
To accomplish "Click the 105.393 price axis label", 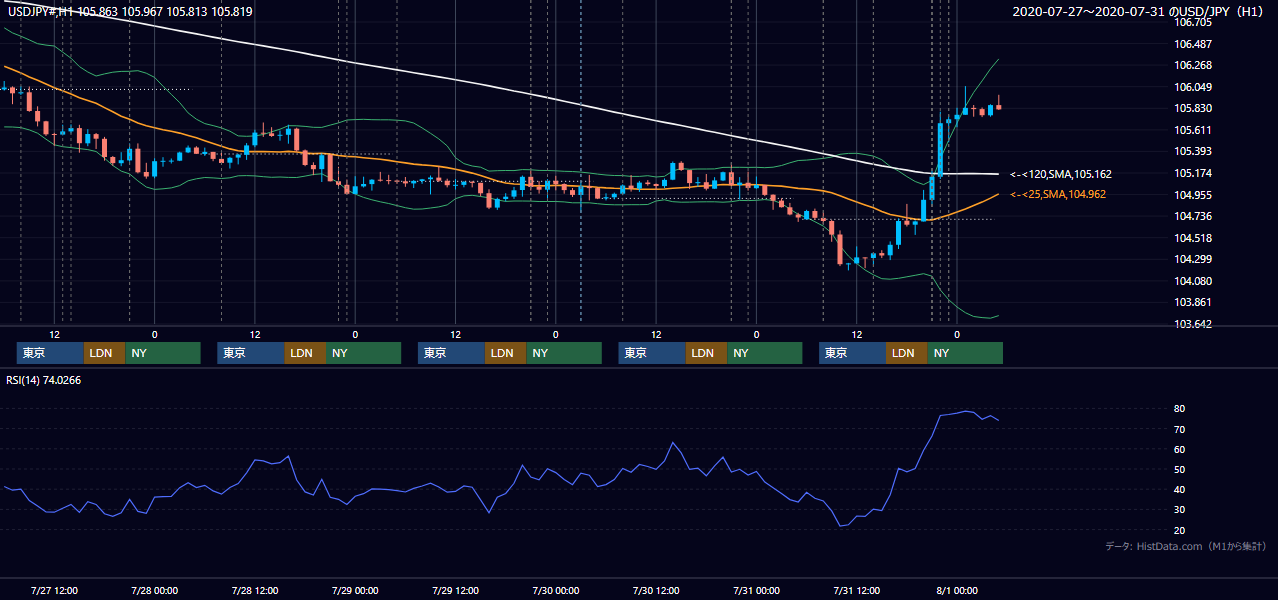I will point(1193,152).
